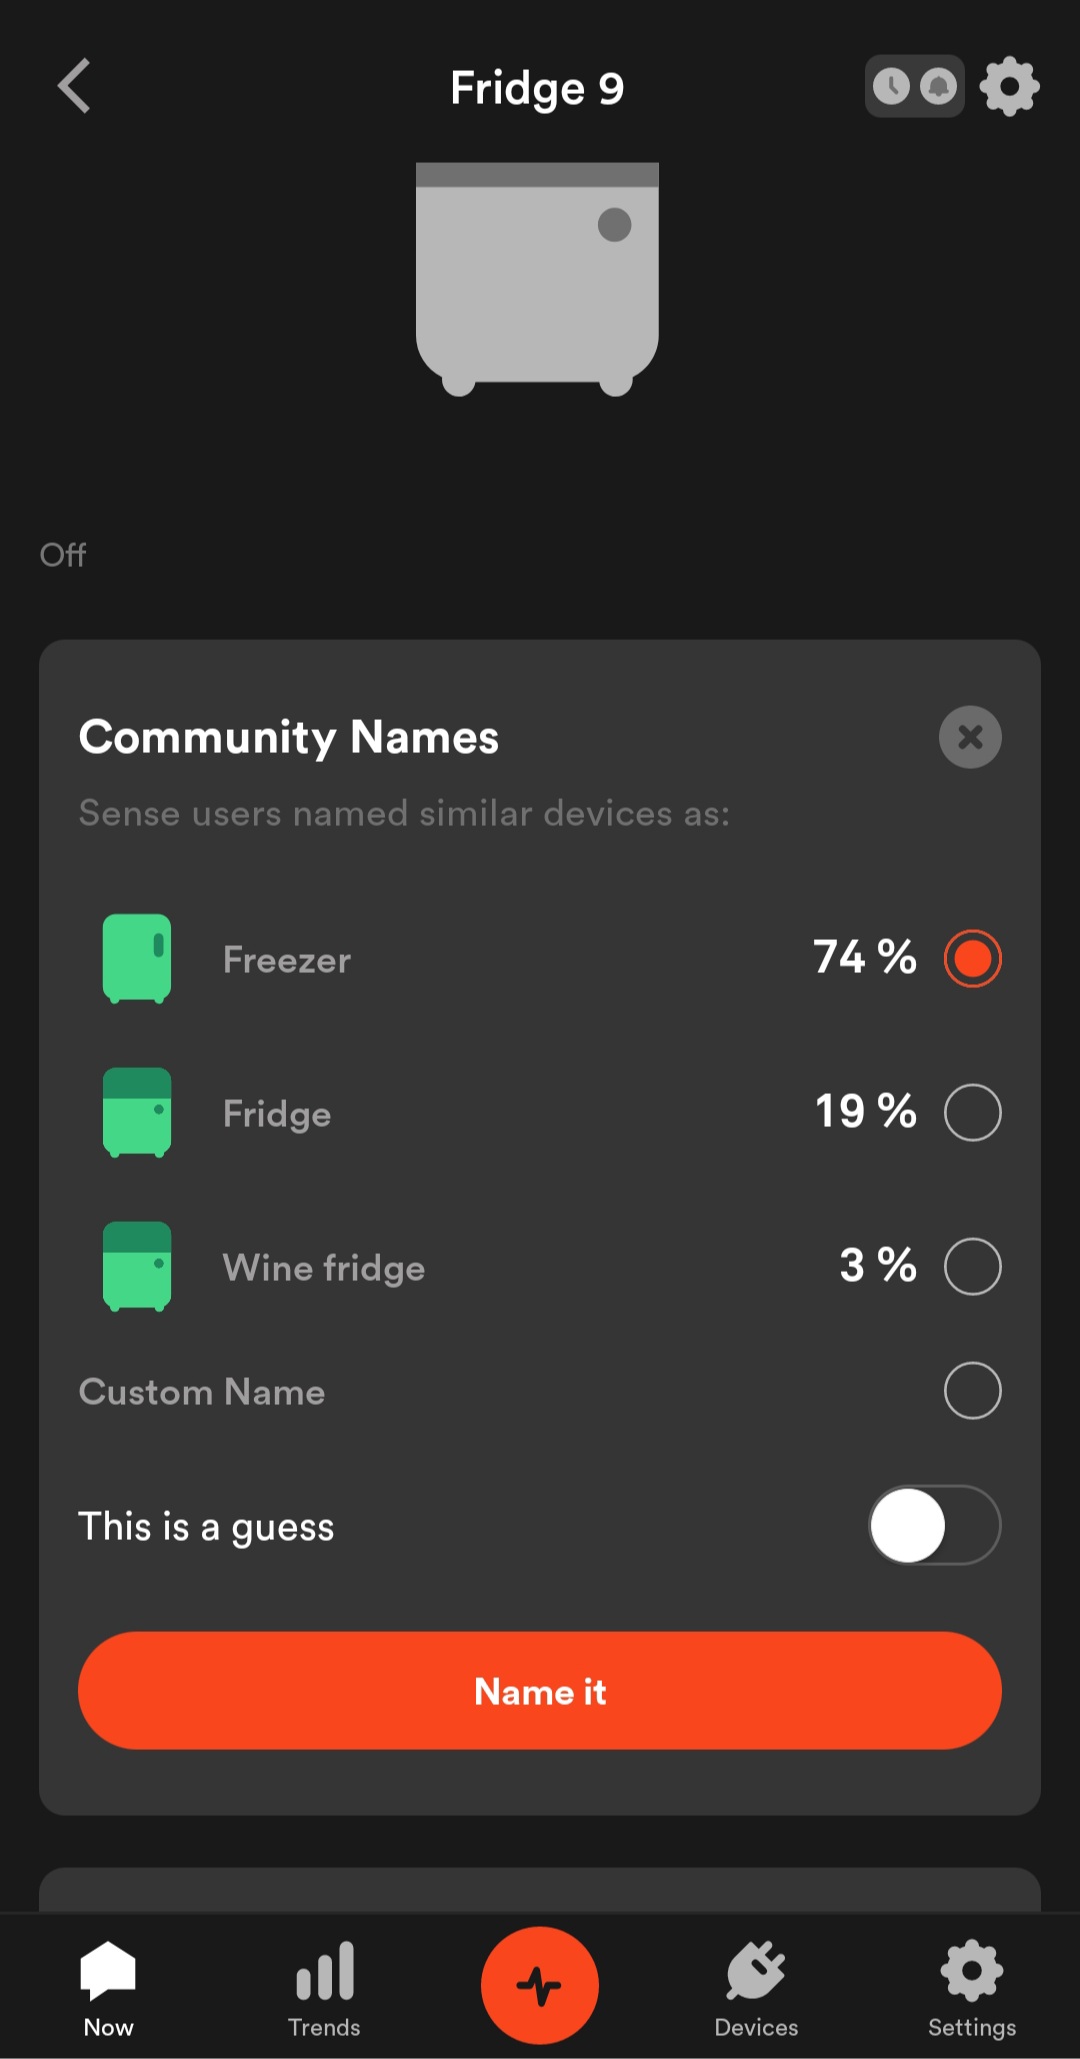Image resolution: width=1080 pixels, height=2059 pixels.
Task: Open the Settings tab in bottom bar
Action: [x=972, y=1988]
